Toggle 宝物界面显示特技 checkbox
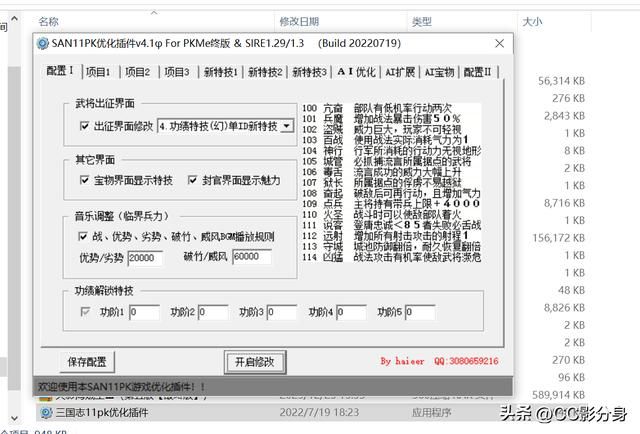Viewport: 640px width, 434px height. (x=84, y=180)
